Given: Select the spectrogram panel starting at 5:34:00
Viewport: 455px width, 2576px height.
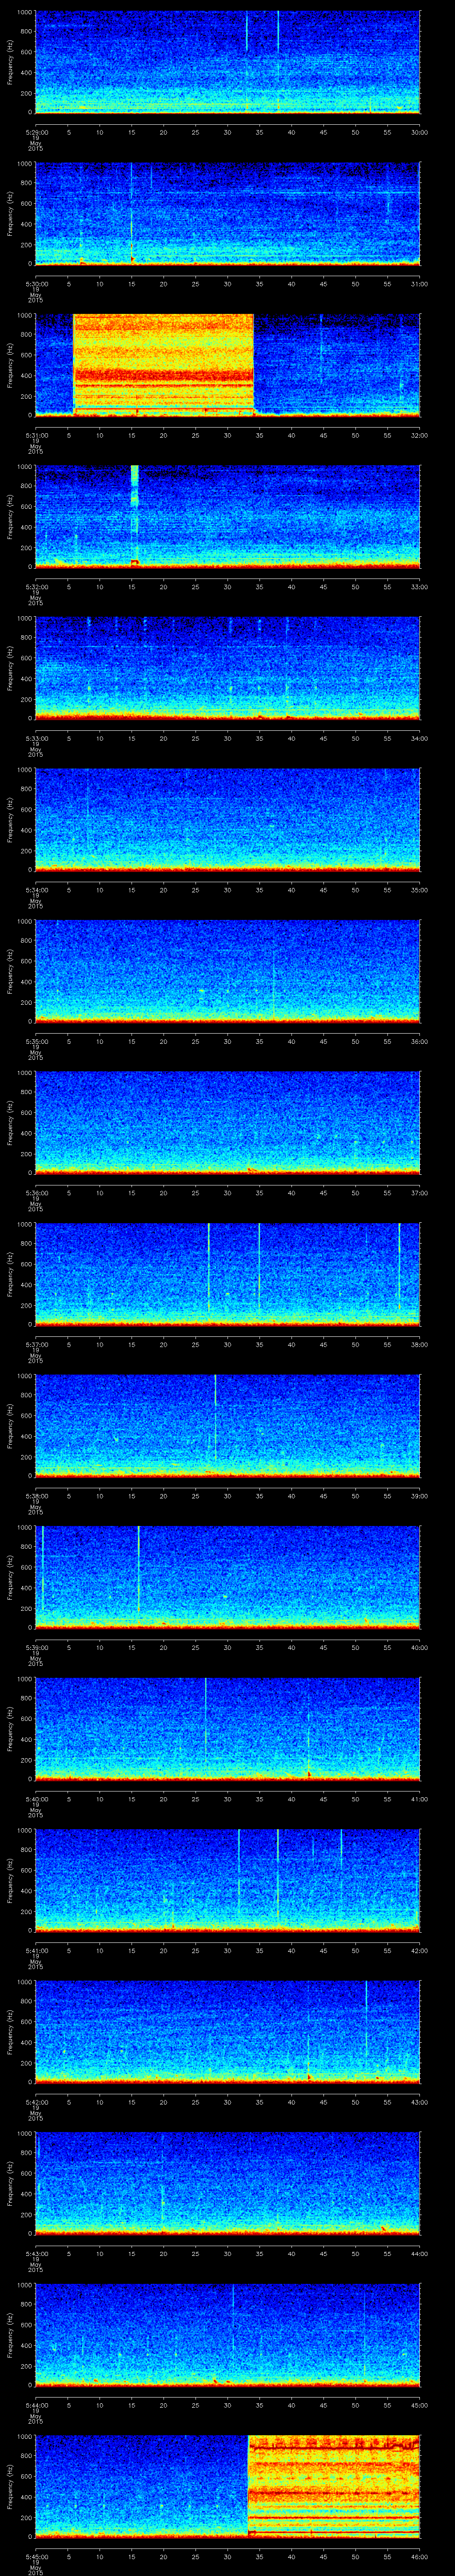Looking at the screenshot, I should pos(227,820).
